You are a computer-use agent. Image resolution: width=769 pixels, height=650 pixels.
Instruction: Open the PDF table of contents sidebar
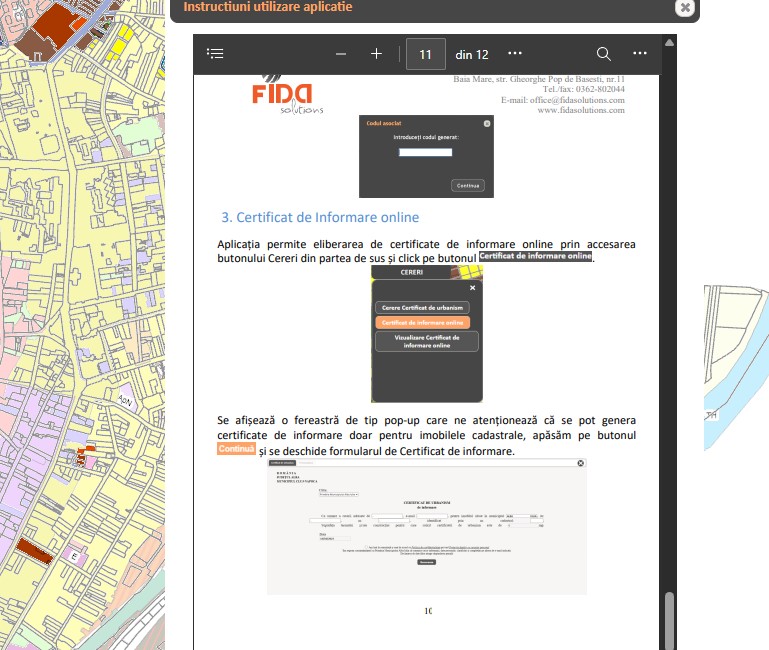(x=215, y=53)
